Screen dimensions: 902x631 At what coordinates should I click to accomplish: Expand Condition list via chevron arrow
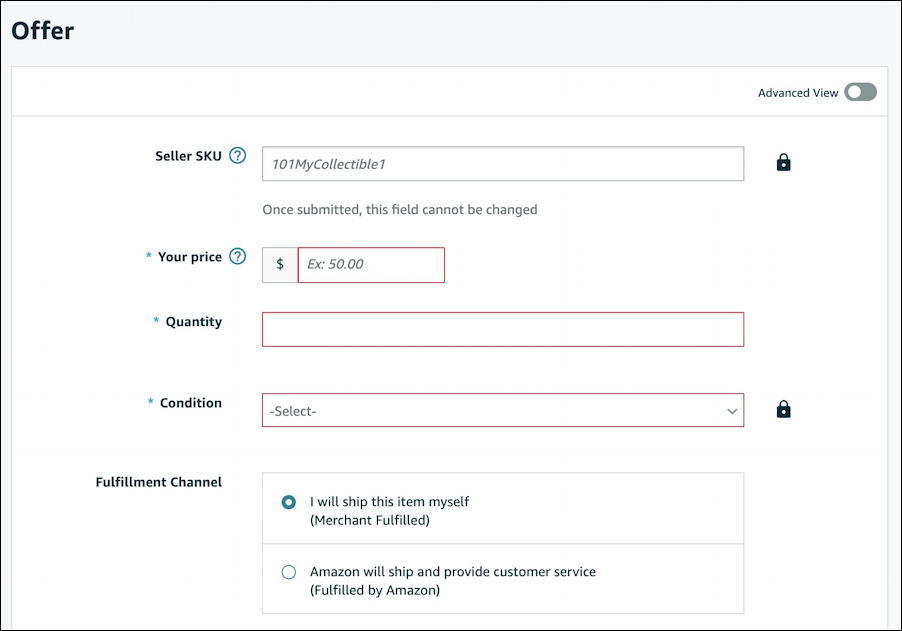732,411
